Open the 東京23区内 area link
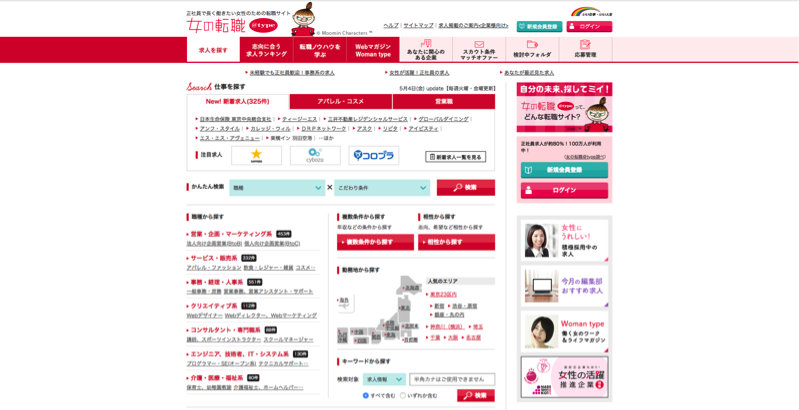Screen dimensions: 799x410 pos(443,294)
